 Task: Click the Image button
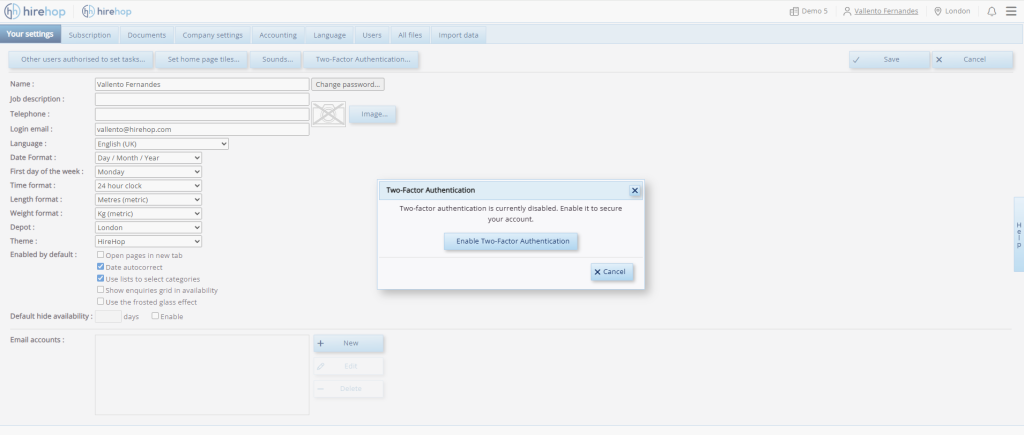[373, 114]
